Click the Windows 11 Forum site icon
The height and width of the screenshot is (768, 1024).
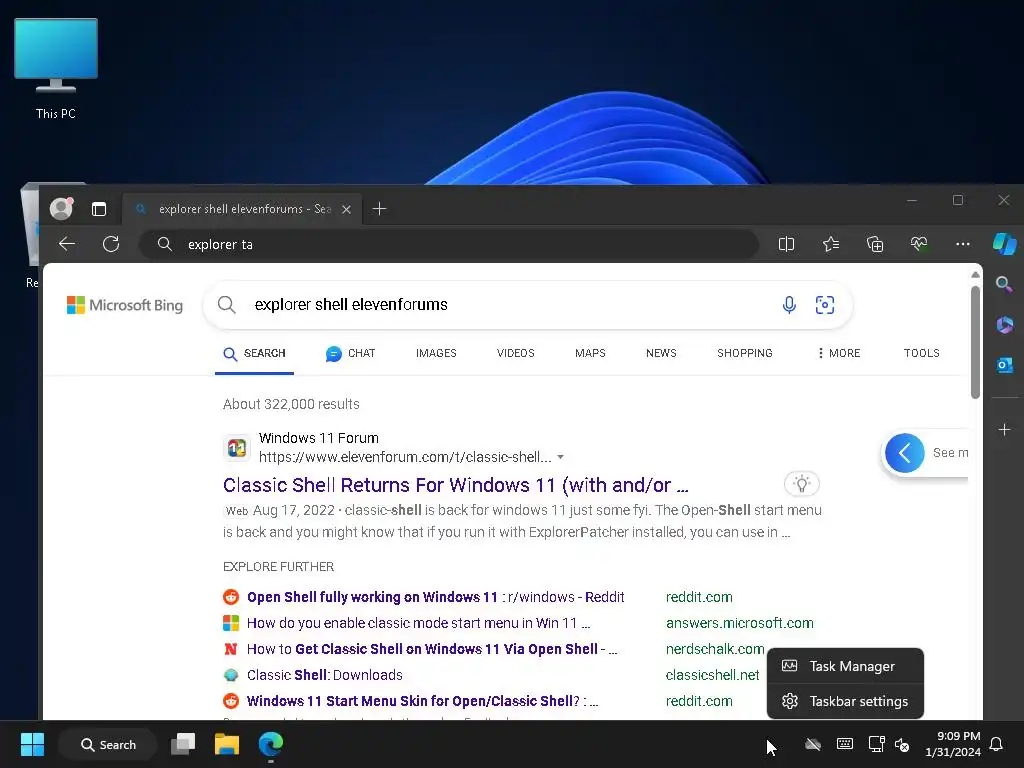pos(236,448)
